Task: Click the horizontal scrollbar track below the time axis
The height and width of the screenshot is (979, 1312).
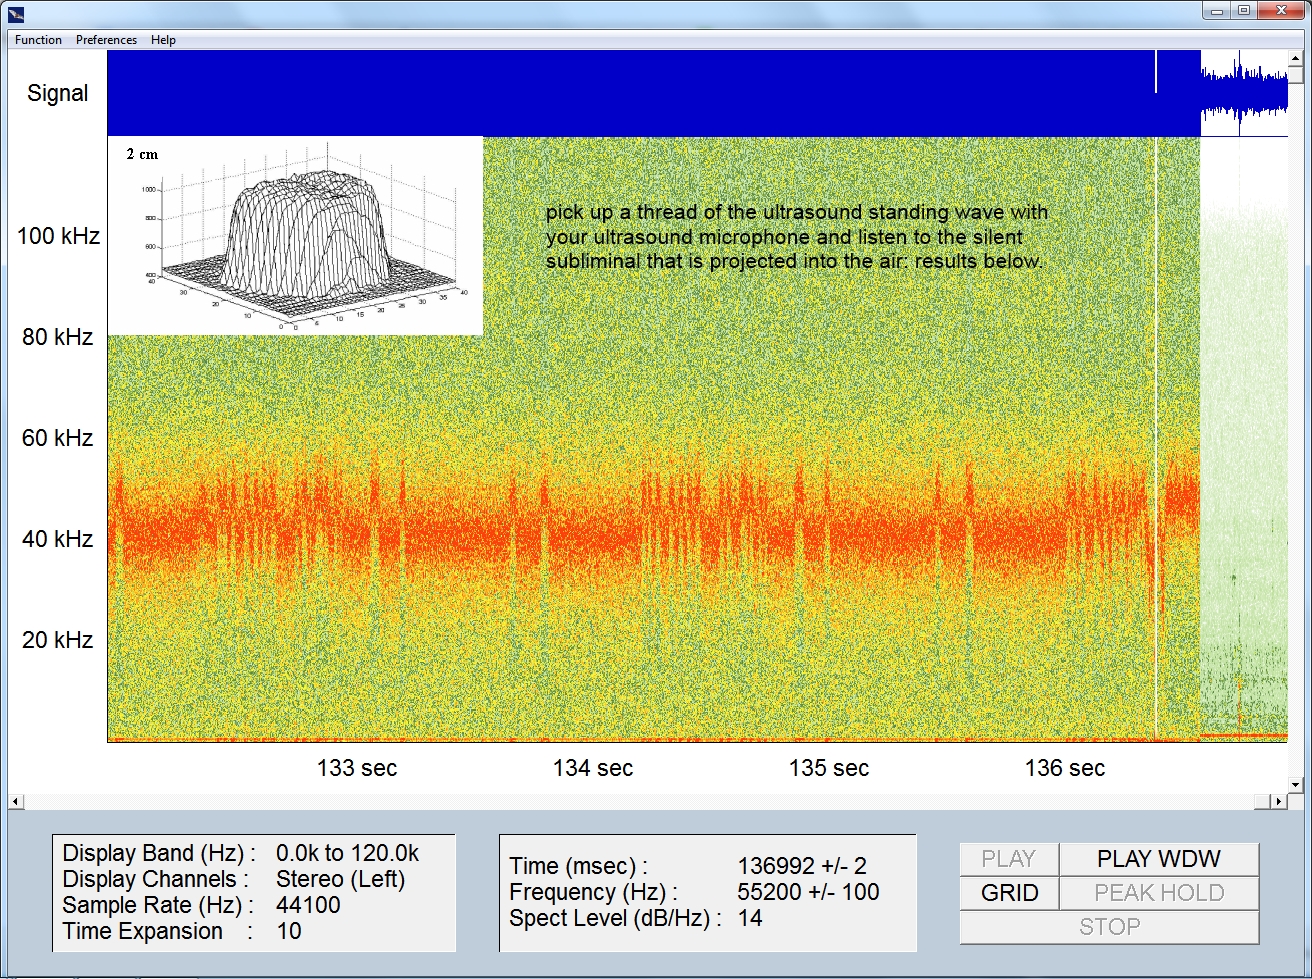Action: coord(640,802)
